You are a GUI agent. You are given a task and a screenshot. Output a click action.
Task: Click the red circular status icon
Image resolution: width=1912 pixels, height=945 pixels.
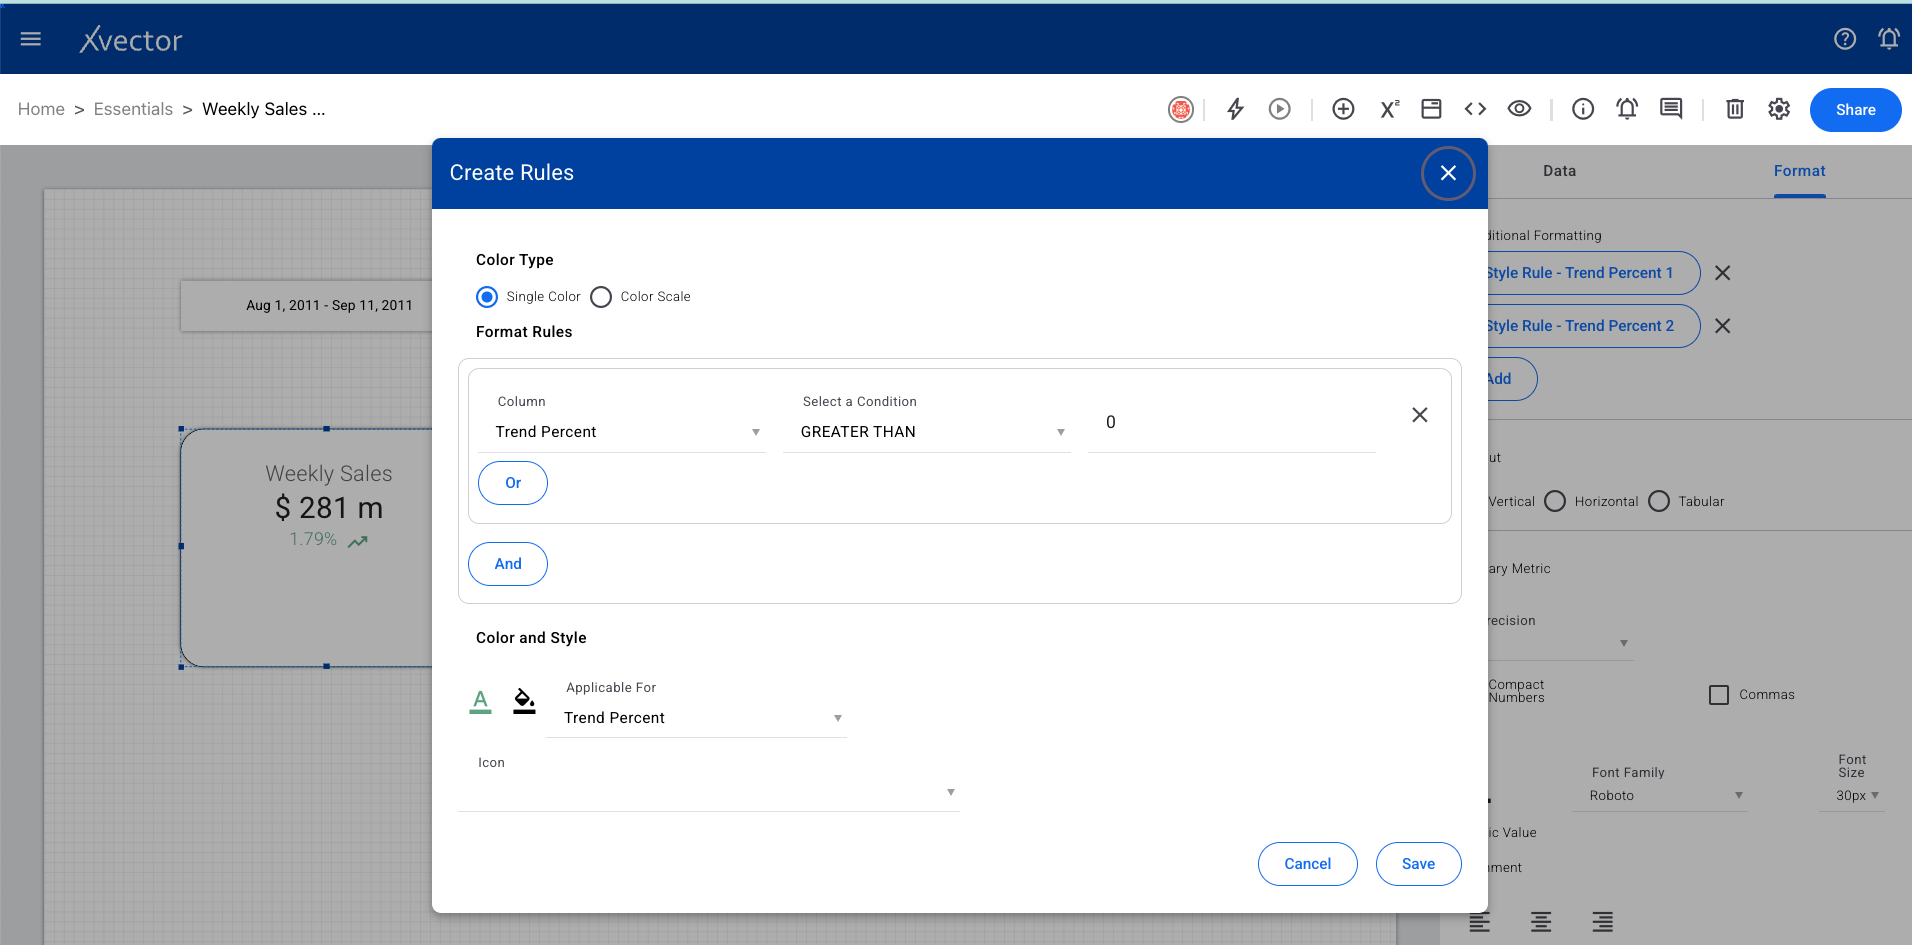click(1181, 109)
